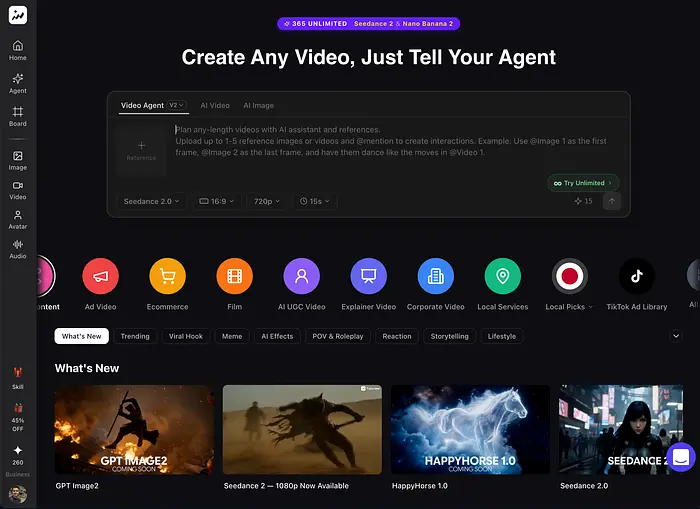The height and width of the screenshot is (509, 700).
Task: Open the HappyHorse 1.0 thumbnail
Action: pos(470,430)
